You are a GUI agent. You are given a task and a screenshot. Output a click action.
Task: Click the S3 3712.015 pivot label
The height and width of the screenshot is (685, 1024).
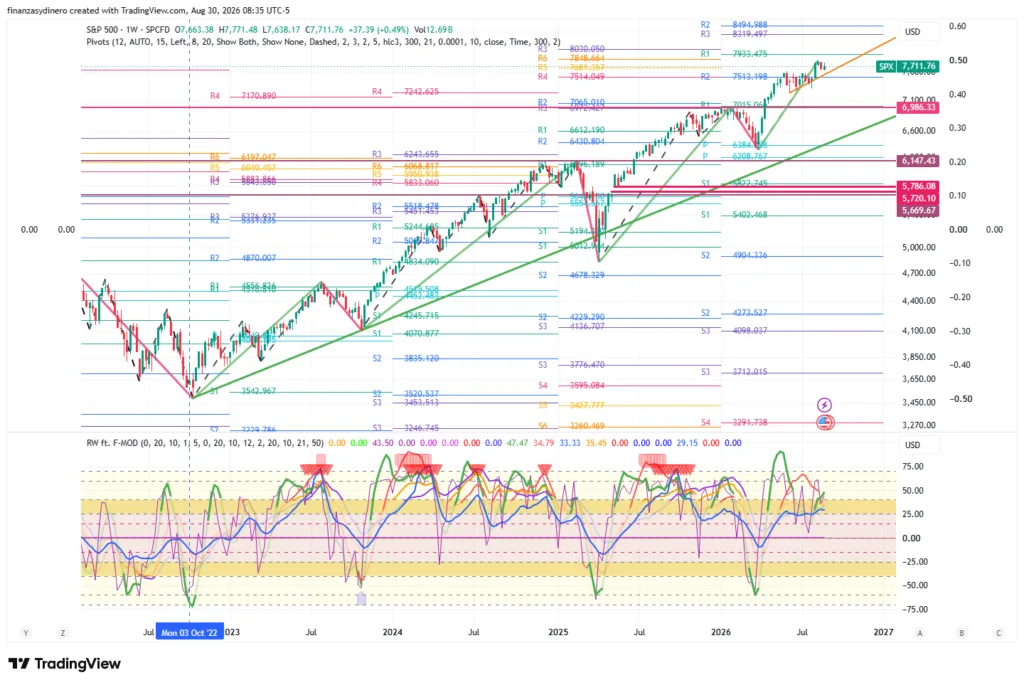pos(734,372)
